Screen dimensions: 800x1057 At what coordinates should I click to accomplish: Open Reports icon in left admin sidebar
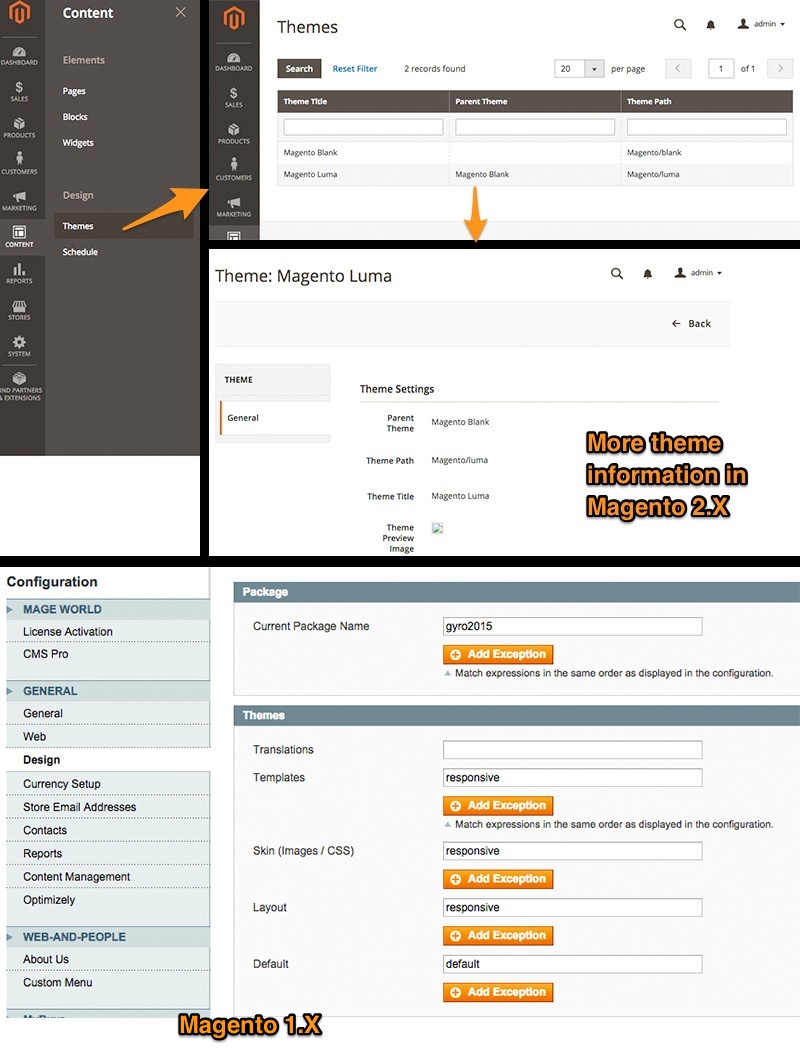coord(19,273)
